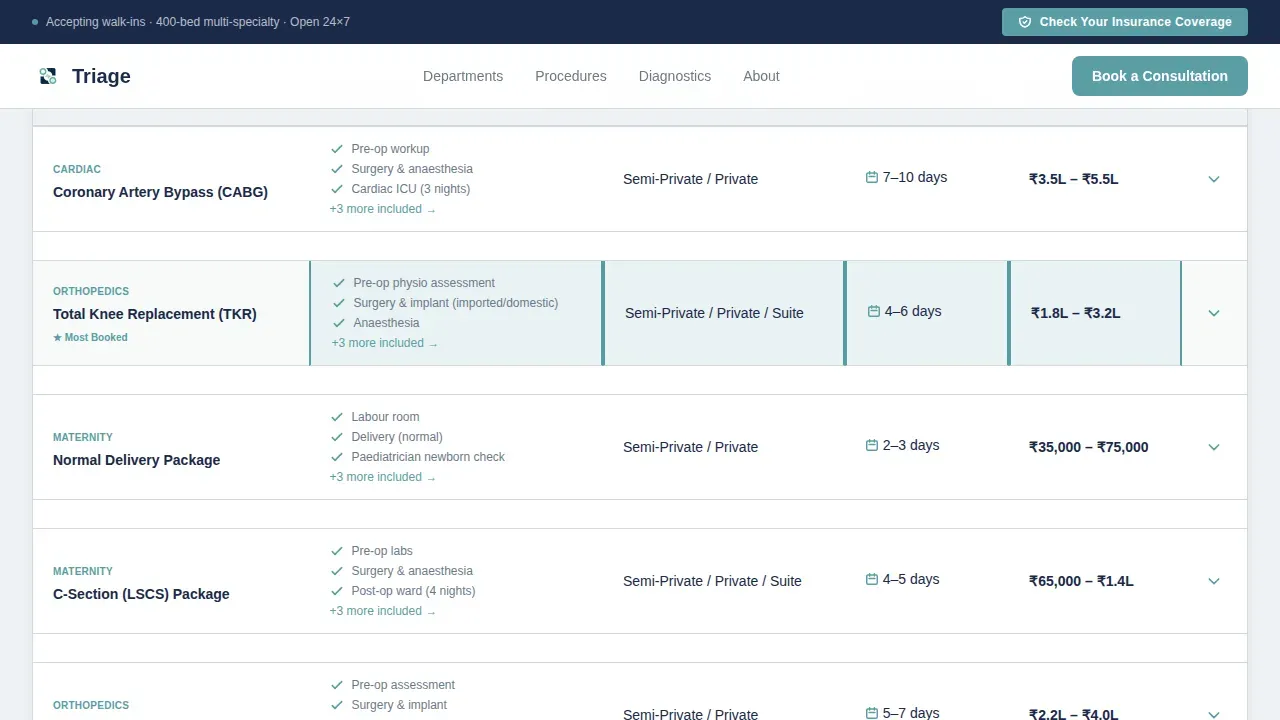The height and width of the screenshot is (720, 1280).
Task: Expand the Total Knee Replacement row chevron
Action: (x=1214, y=313)
